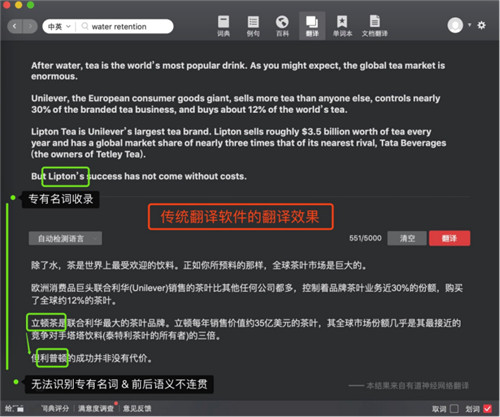Screen dimensions: 500x417
Task: Open the settings gear icon
Action: tap(481, 25)
